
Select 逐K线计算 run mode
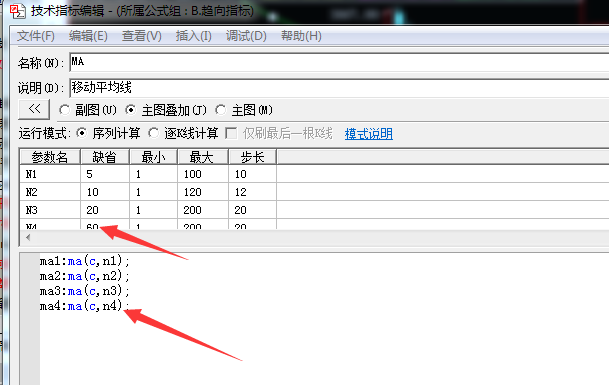pos(154,133)
